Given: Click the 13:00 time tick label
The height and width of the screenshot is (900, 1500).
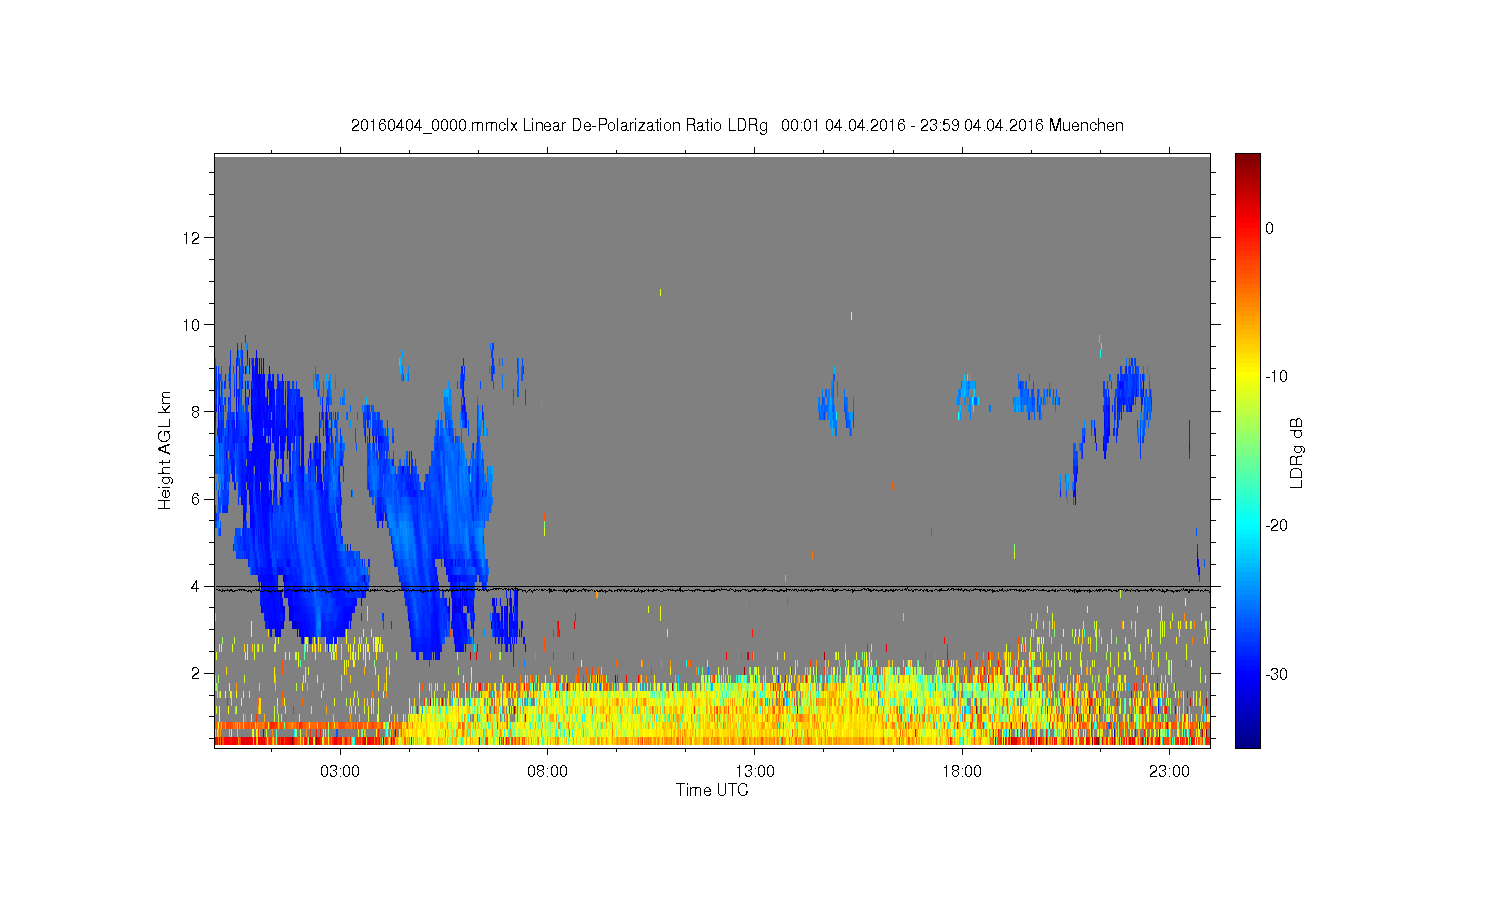Looking at the screenshot, I should pos(755,772).
